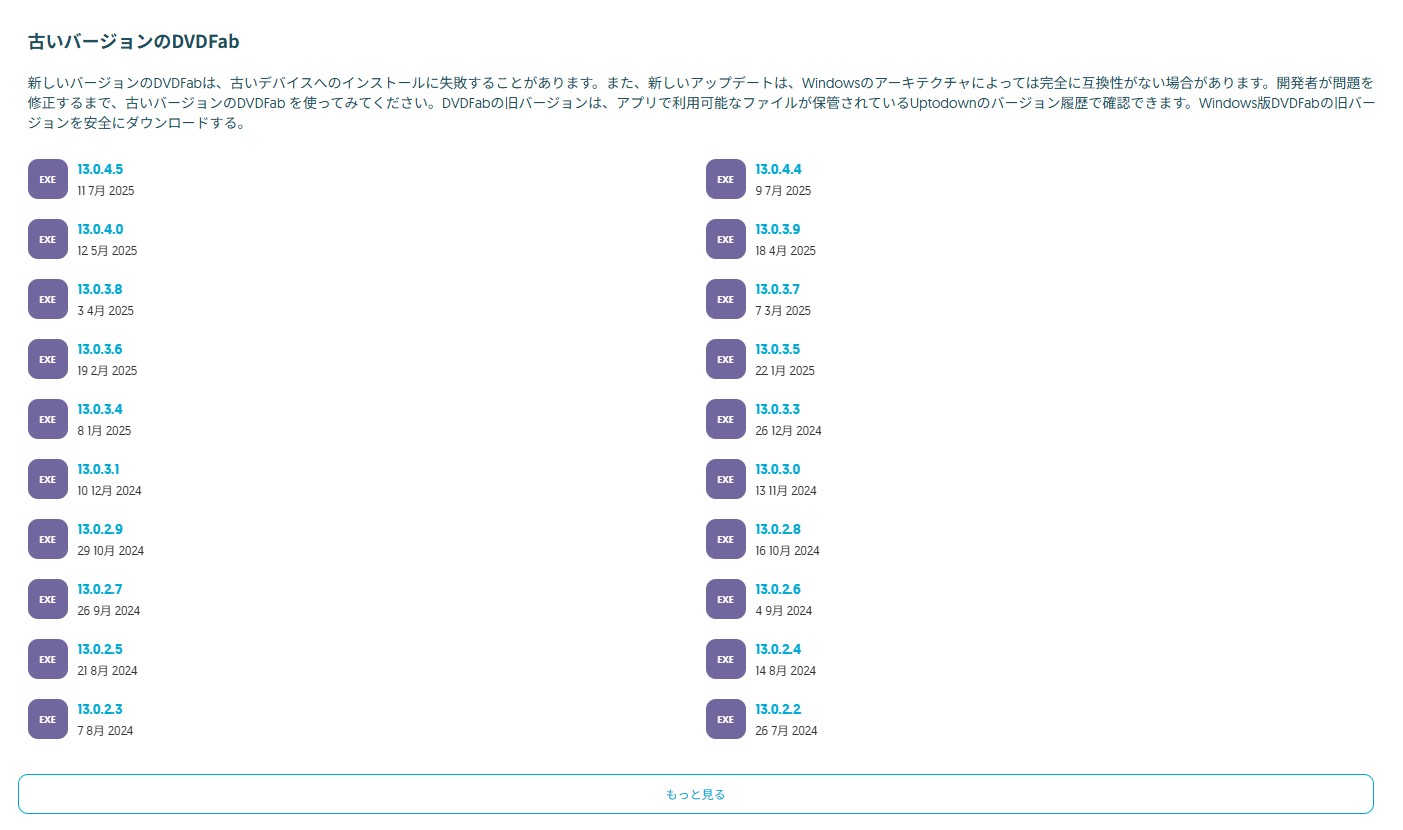Follow the 13.0.2.5 version link

click(100, 650)
